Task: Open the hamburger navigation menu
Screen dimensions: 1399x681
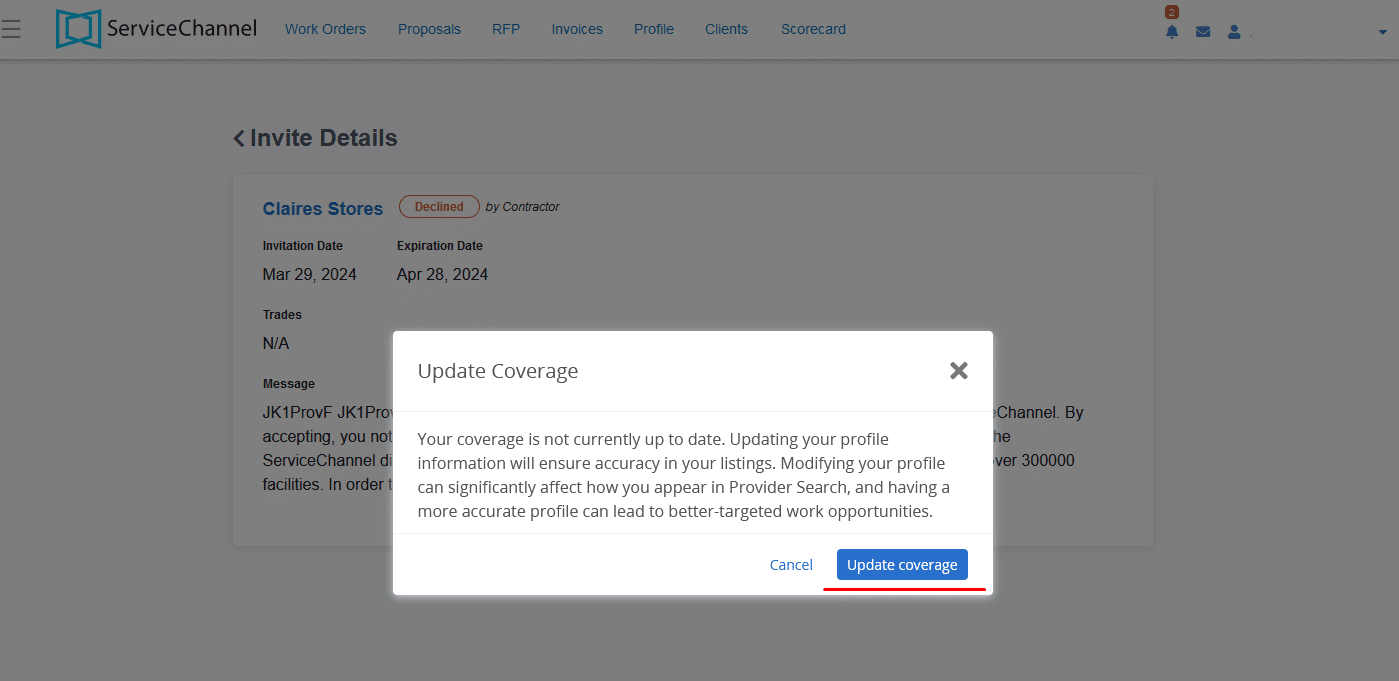Action: tap(12, 28)
